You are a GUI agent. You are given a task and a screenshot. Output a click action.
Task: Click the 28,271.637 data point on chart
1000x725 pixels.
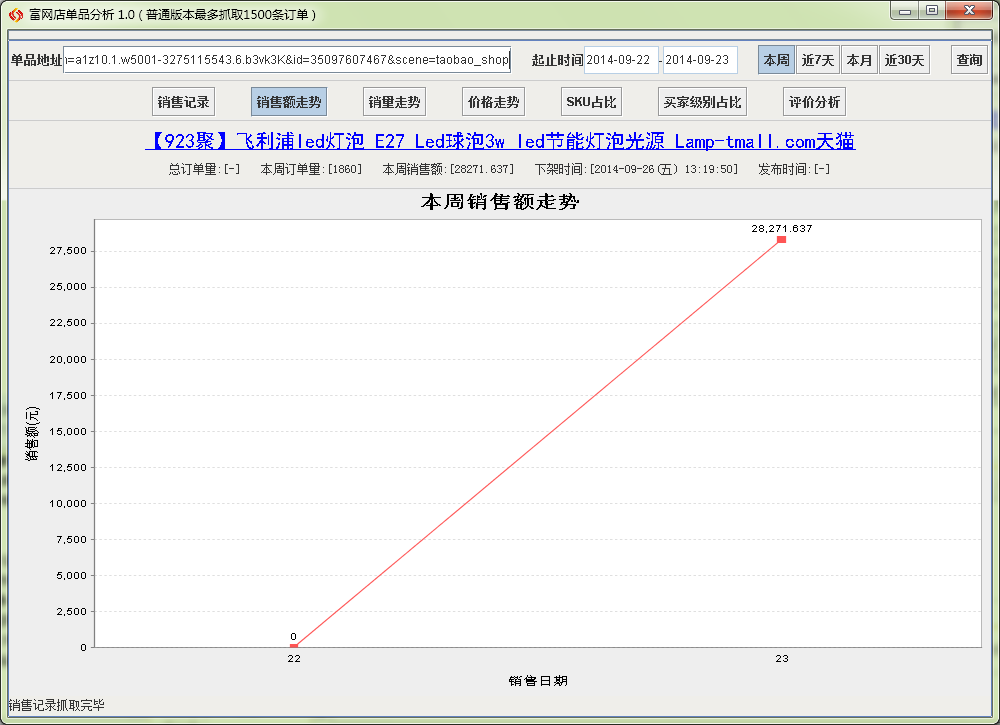(781, 239)
